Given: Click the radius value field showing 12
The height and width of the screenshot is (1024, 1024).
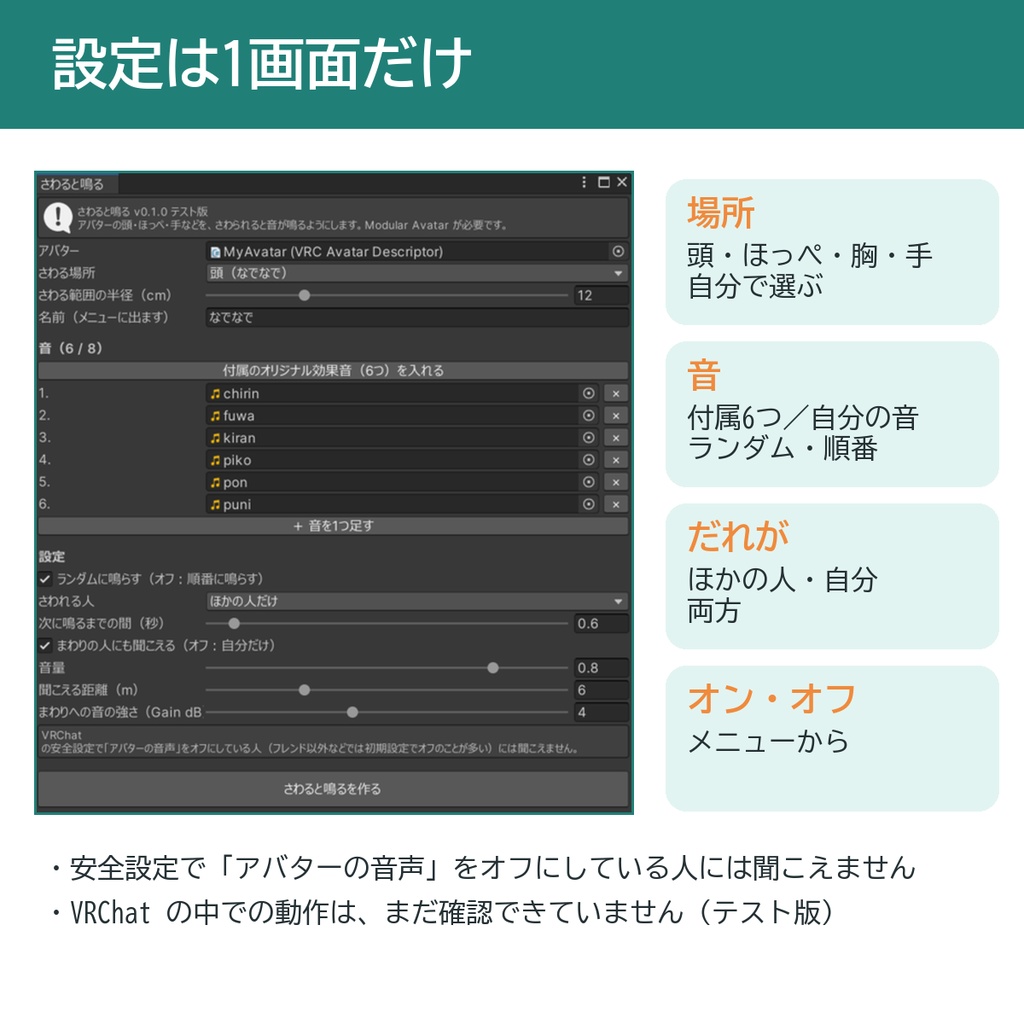Looking at the screenshot, I should click(601, 295).
